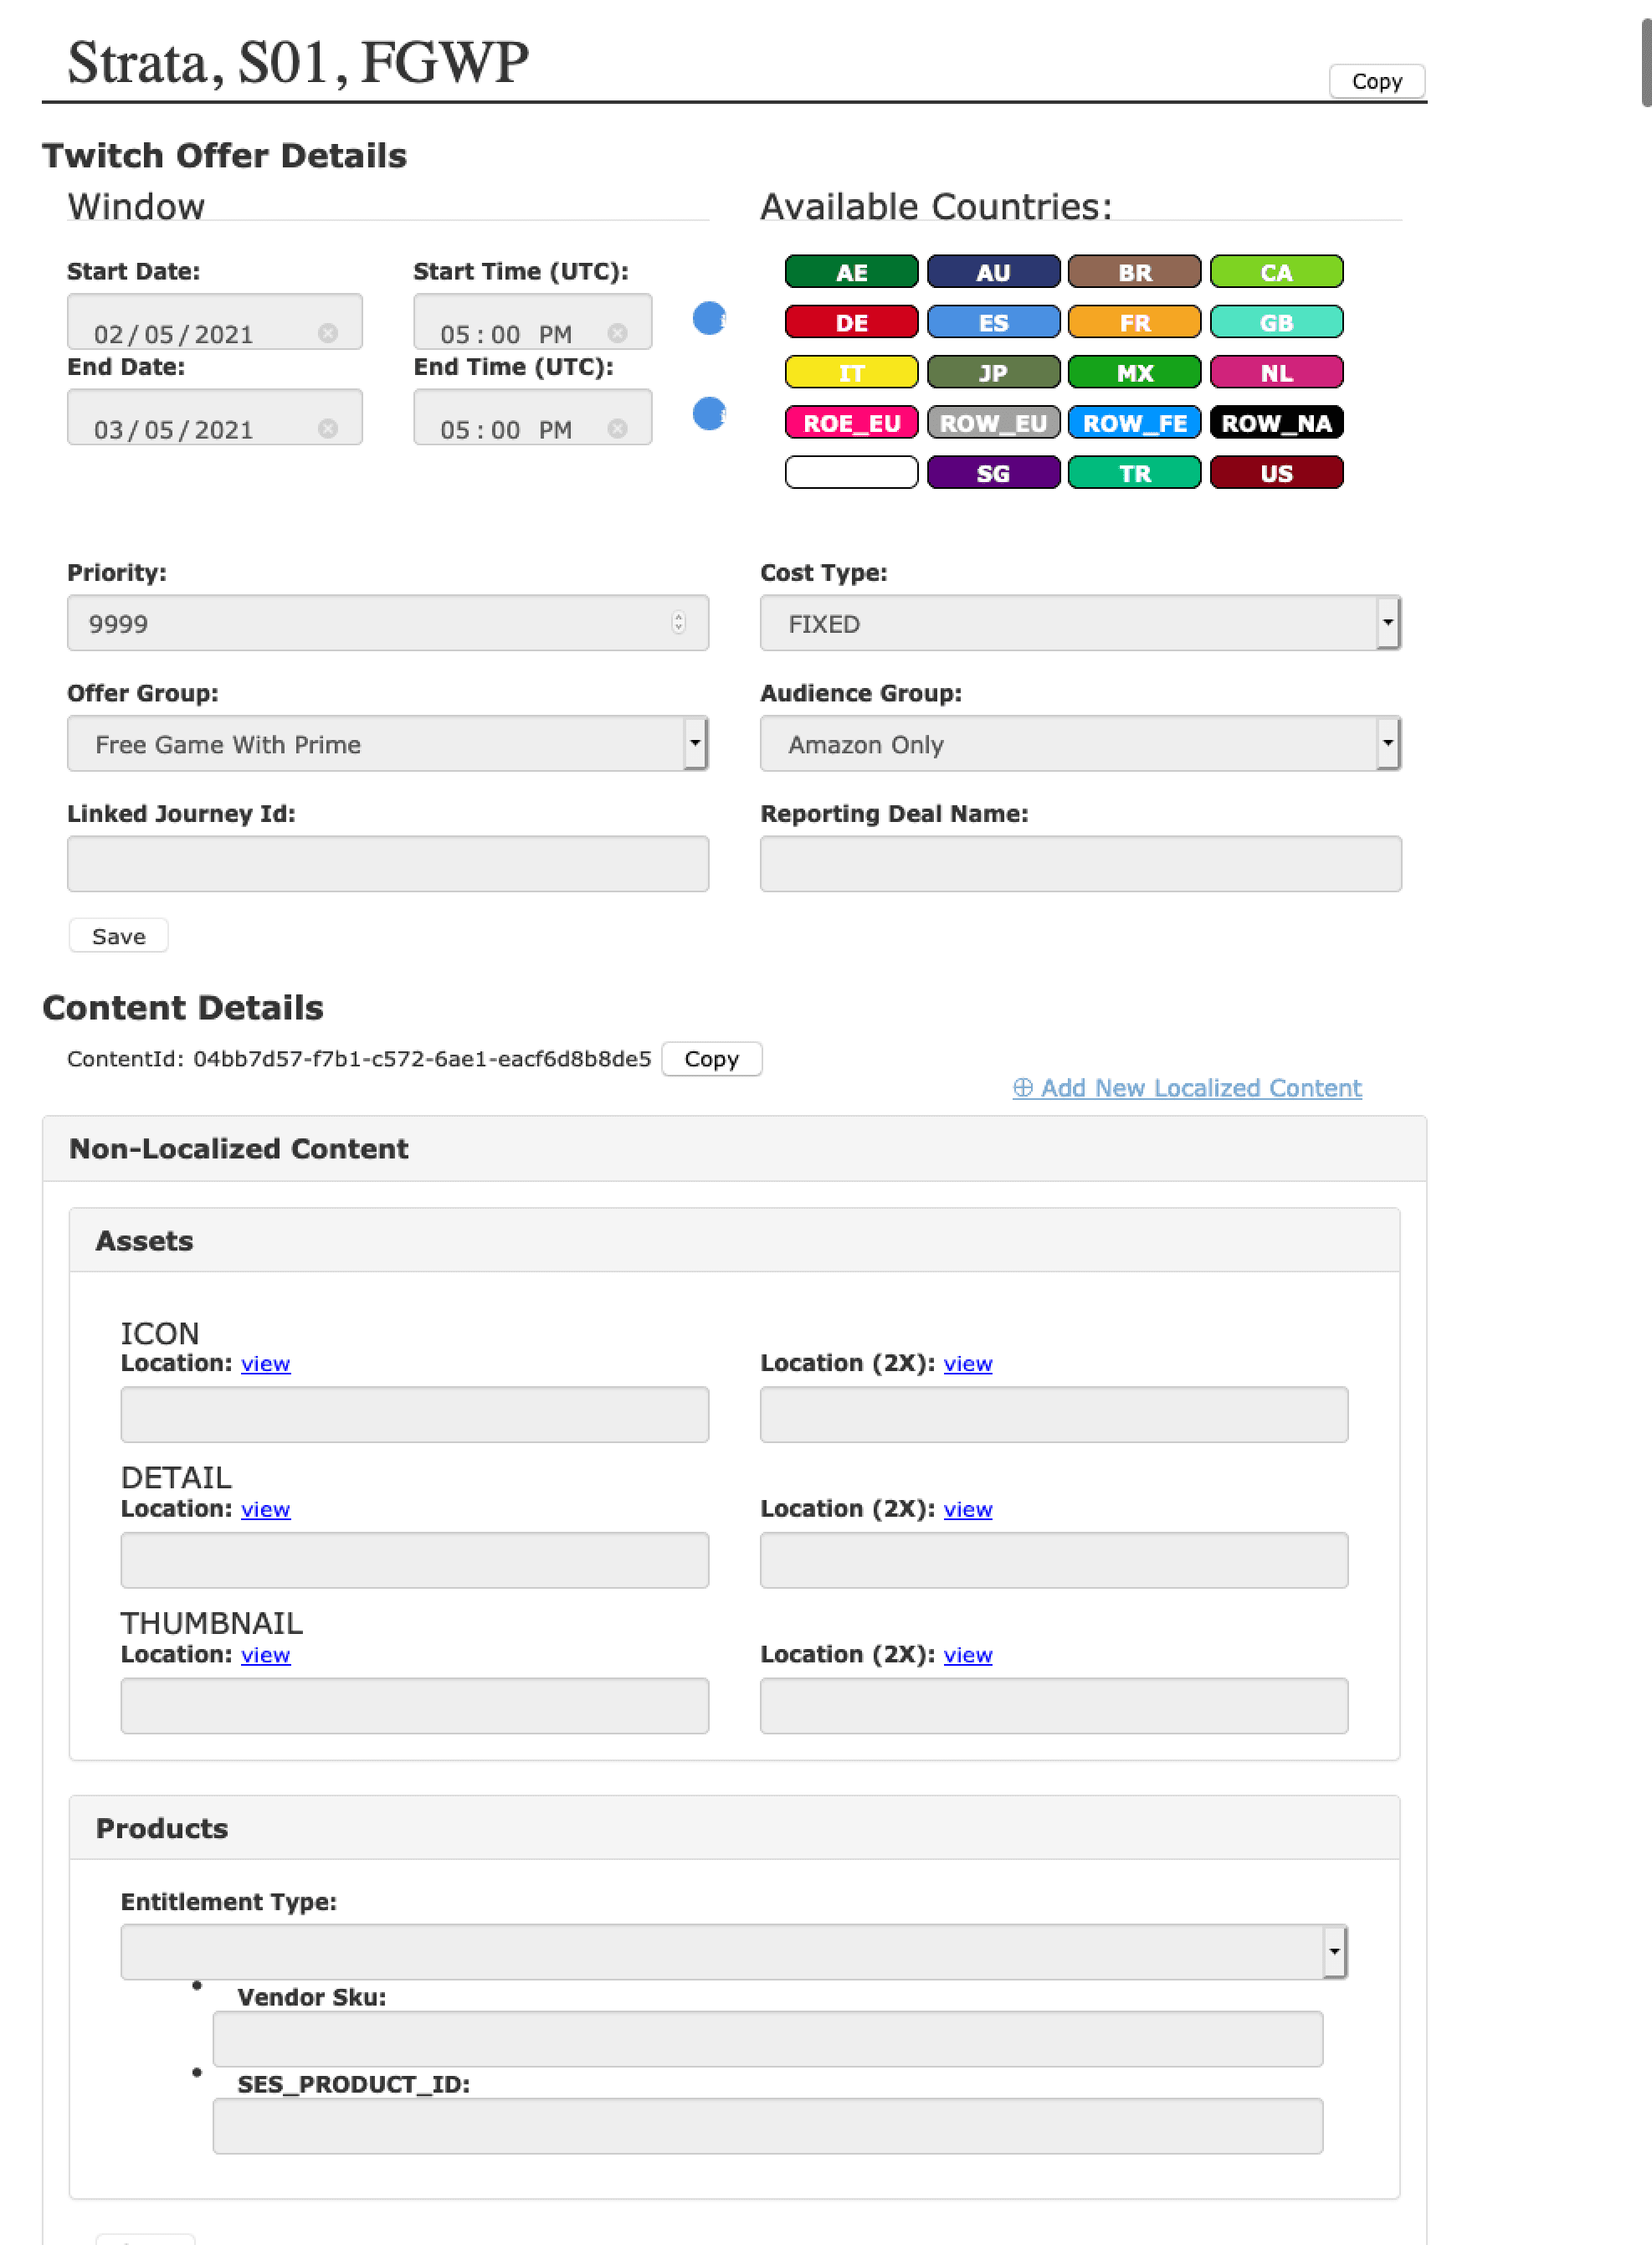Select the ROW_EU region tag
This screenshot has width=1652, height=2245.
point(993,422)
